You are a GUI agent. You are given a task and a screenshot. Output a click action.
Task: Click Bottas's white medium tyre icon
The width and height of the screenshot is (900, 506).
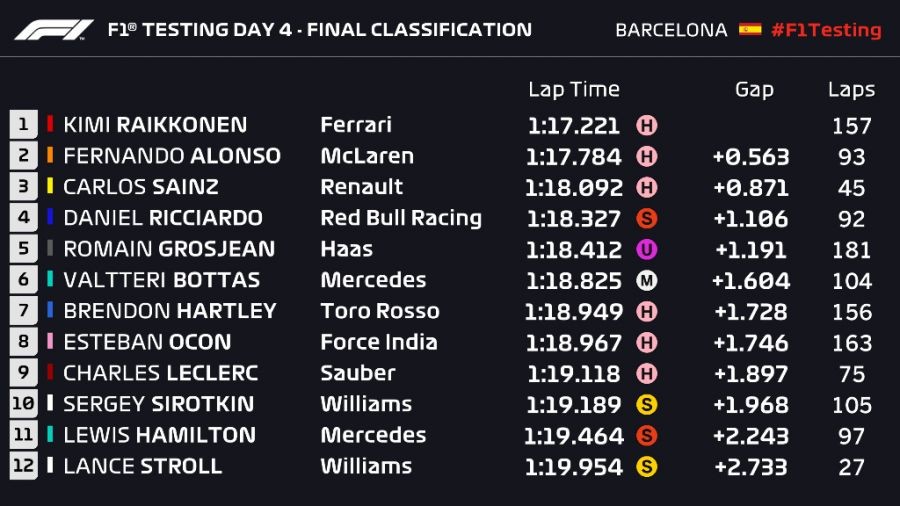tap(647, 281)
